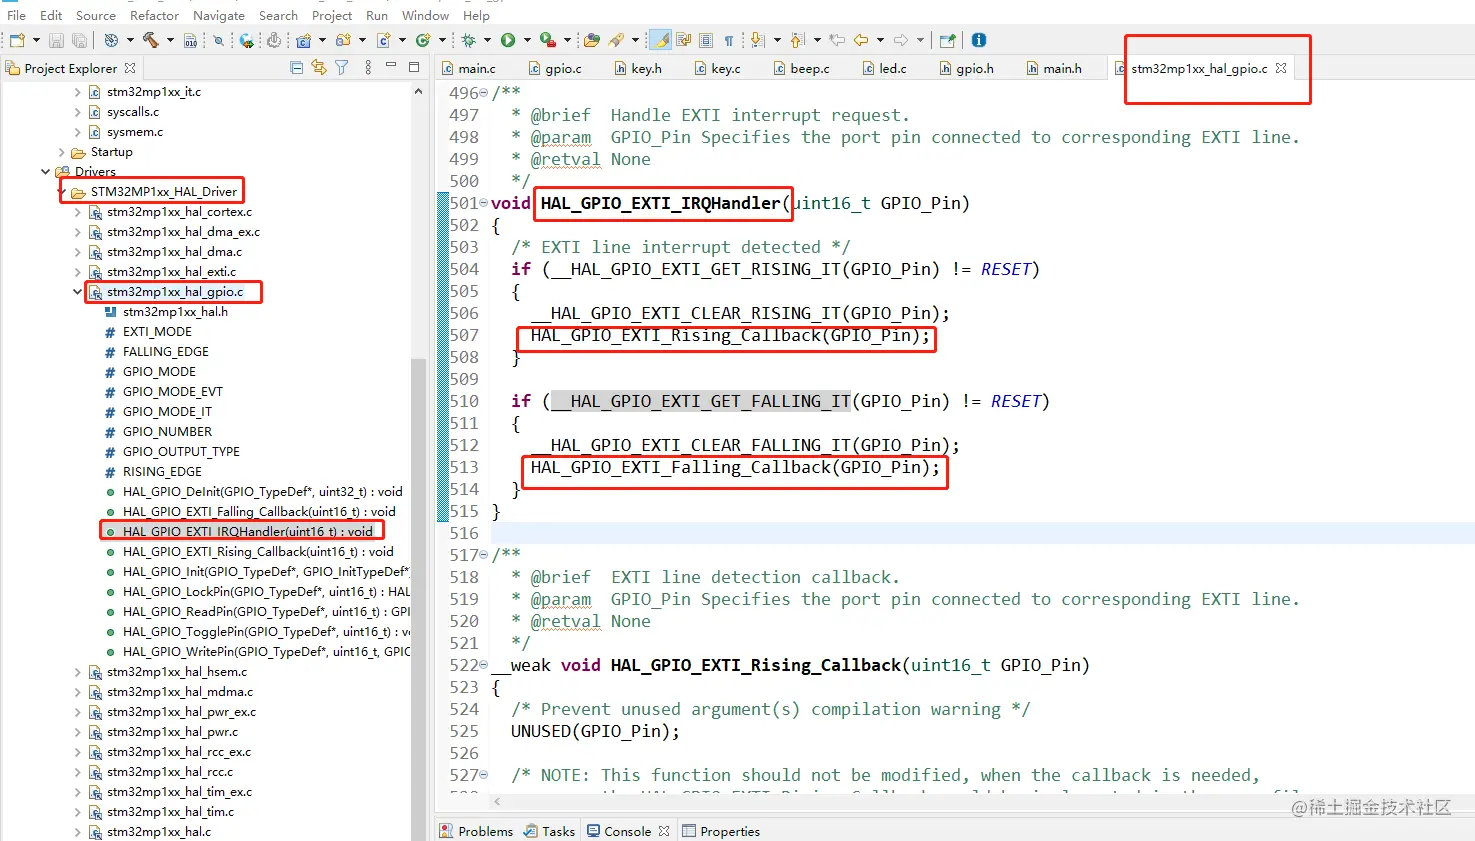Screen dimensions: 1475x841
Task: Expand stm32mp1xx_hal_tim.c tree node
Action: (78, 812)
